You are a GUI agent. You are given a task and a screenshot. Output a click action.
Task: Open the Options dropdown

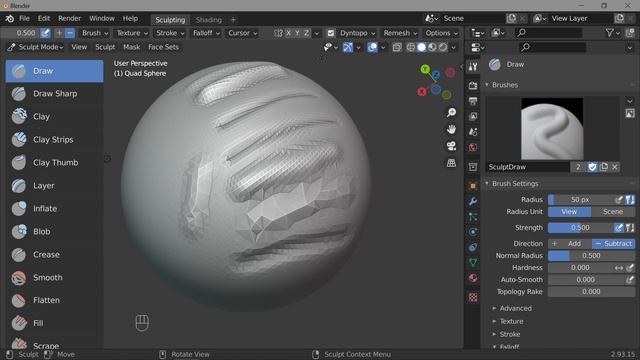coord(442,33)
